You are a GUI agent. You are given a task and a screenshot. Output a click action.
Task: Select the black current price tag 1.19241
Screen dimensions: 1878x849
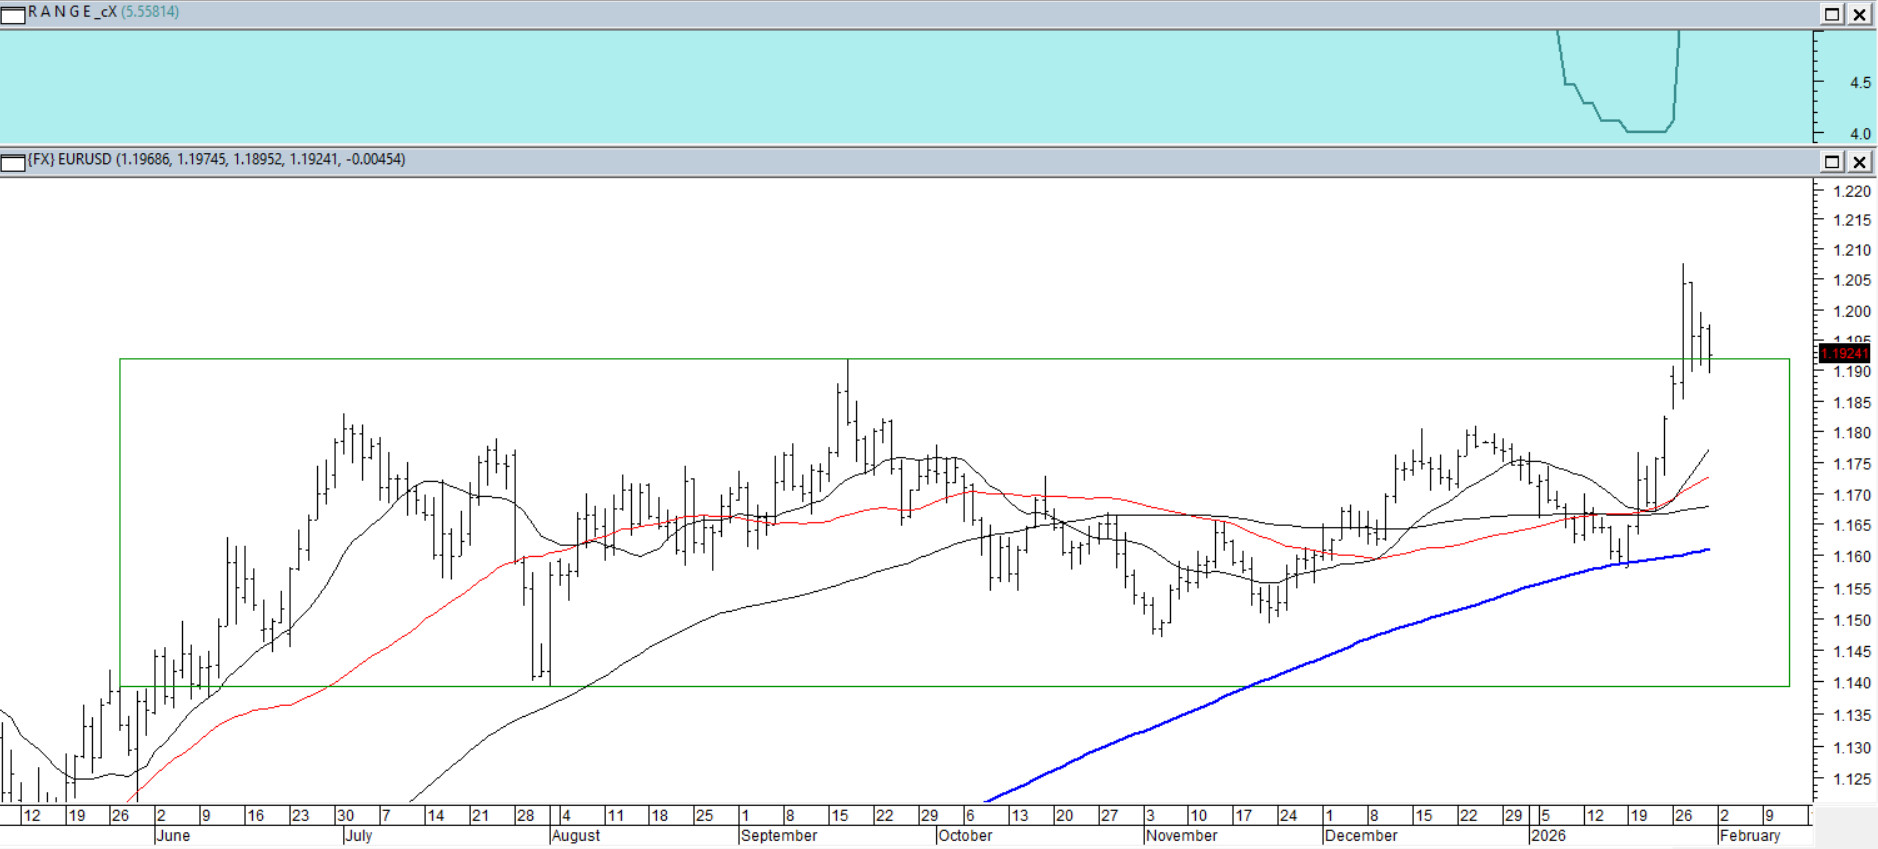click(1843, 353)
